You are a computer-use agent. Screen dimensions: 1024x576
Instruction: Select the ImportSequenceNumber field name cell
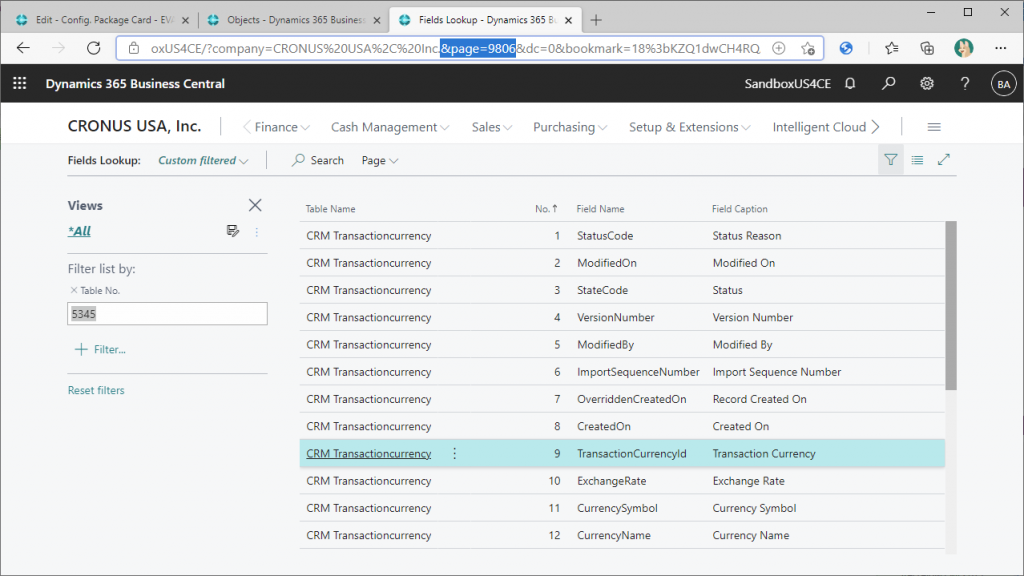pyautogui.click(x=638, y=372)
